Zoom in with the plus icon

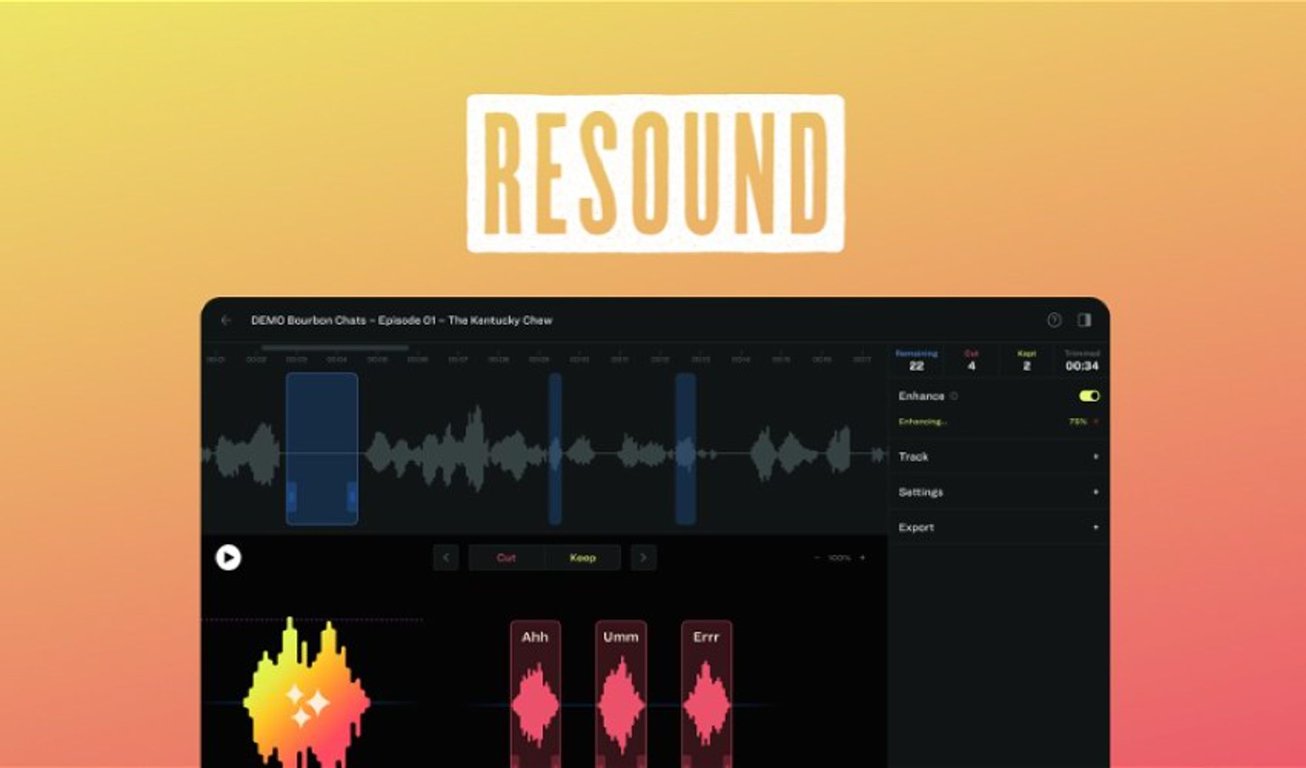pos(863,558)
